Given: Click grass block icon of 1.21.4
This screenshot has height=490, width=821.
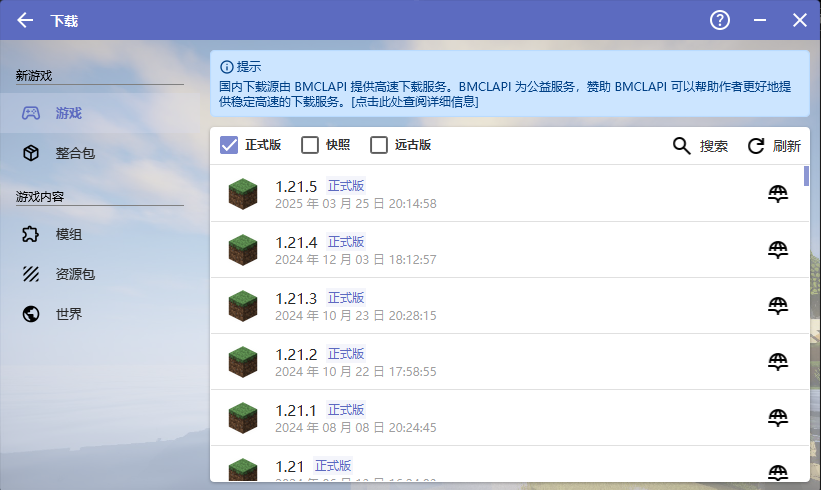Looking at the screenshot, I should [x=243, y=250].
